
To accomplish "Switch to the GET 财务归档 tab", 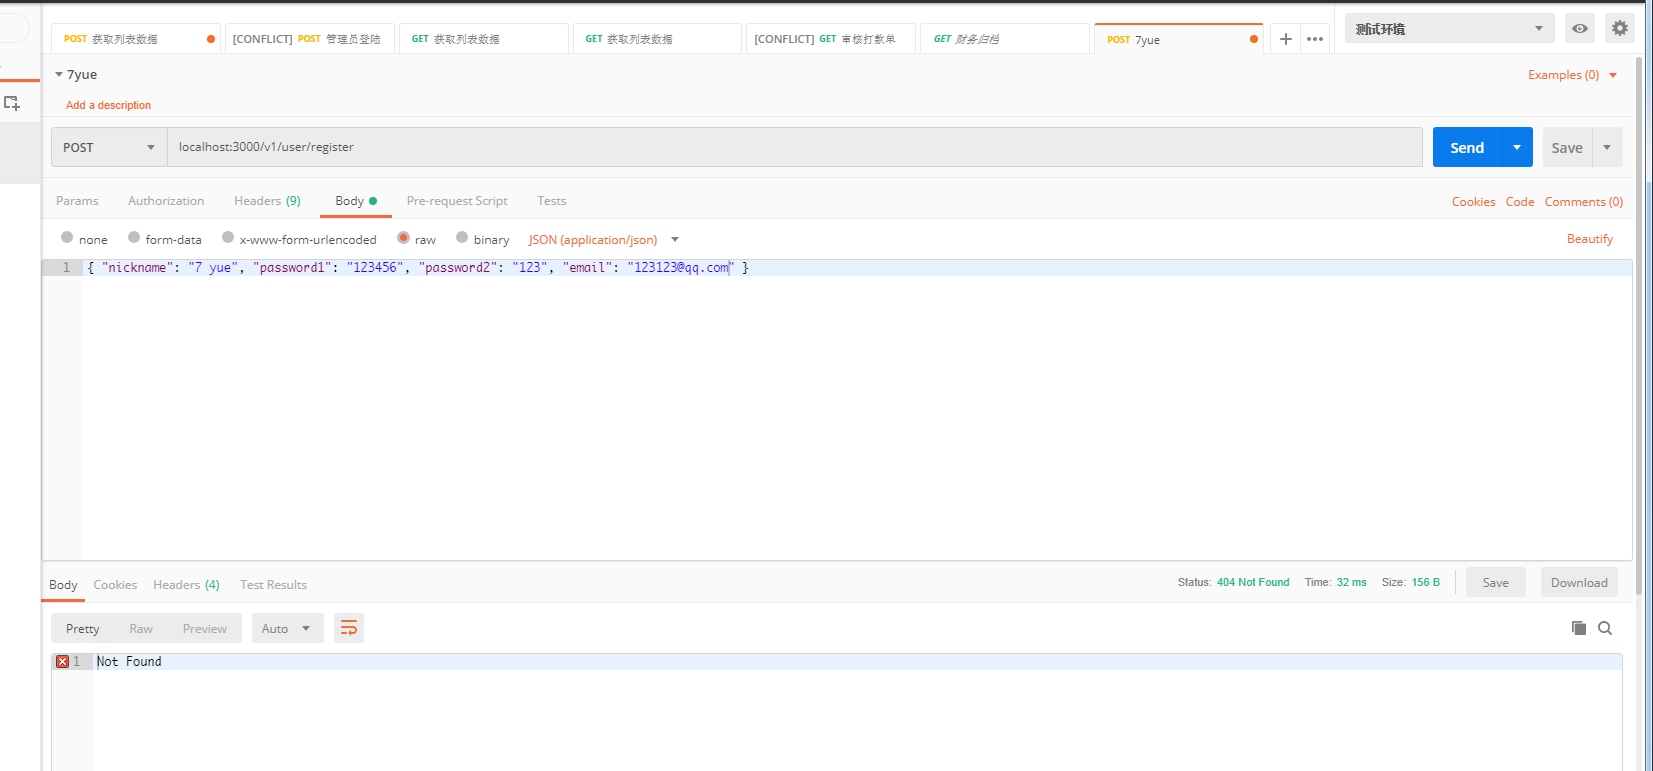I will point(1004,39).
